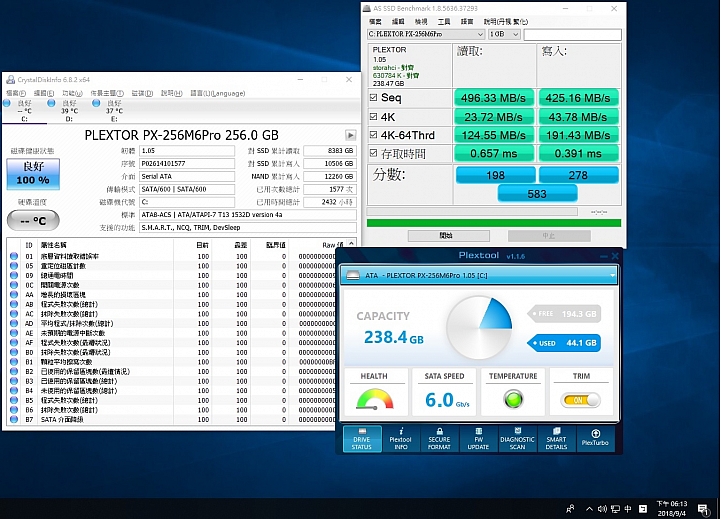Viewport: 721px width, 519px height.
Task: Click blue status circle for SMART ID 01
Action: [x=14, y=256]
